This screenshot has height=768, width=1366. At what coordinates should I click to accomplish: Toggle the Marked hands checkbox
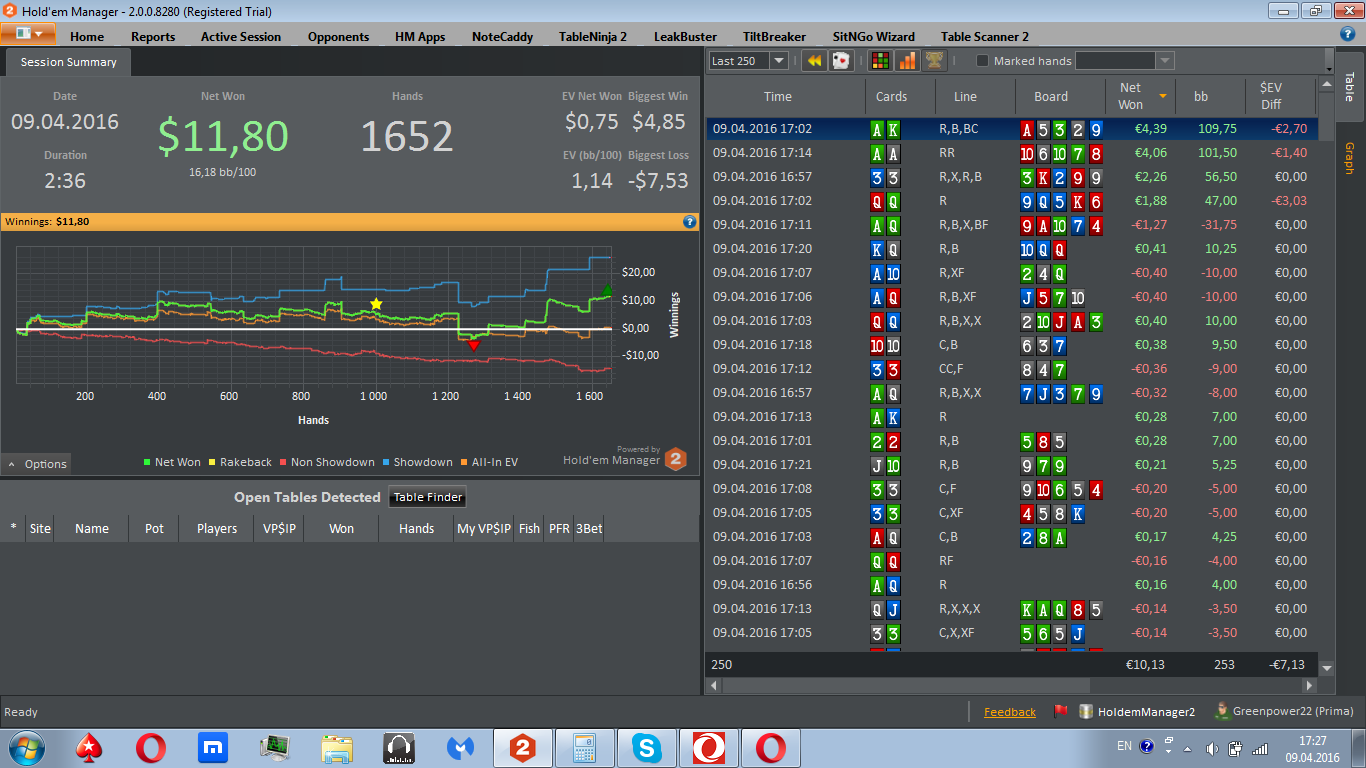[x=982, y=61]
